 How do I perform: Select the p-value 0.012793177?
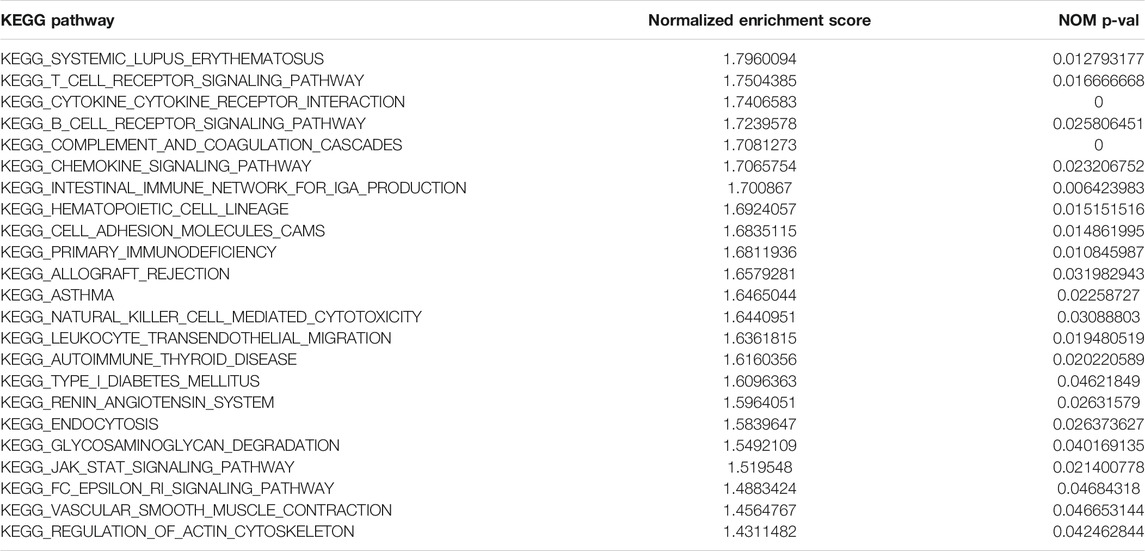(1099, 58)
